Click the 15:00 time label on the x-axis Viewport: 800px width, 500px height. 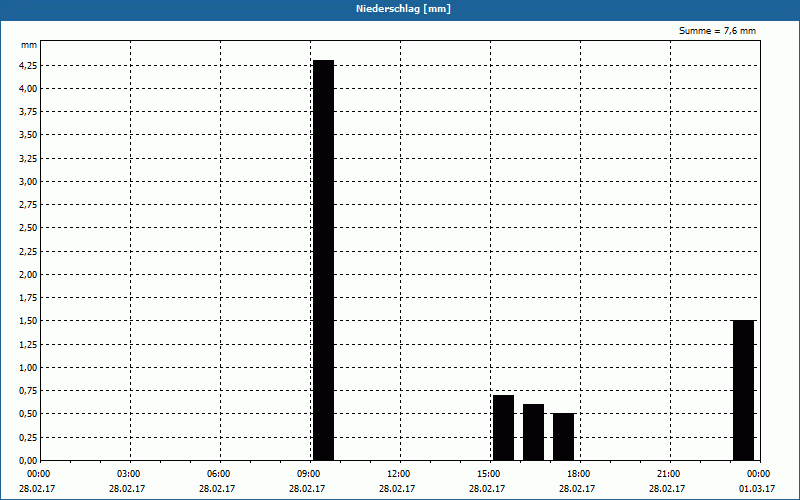coord(488,474)
